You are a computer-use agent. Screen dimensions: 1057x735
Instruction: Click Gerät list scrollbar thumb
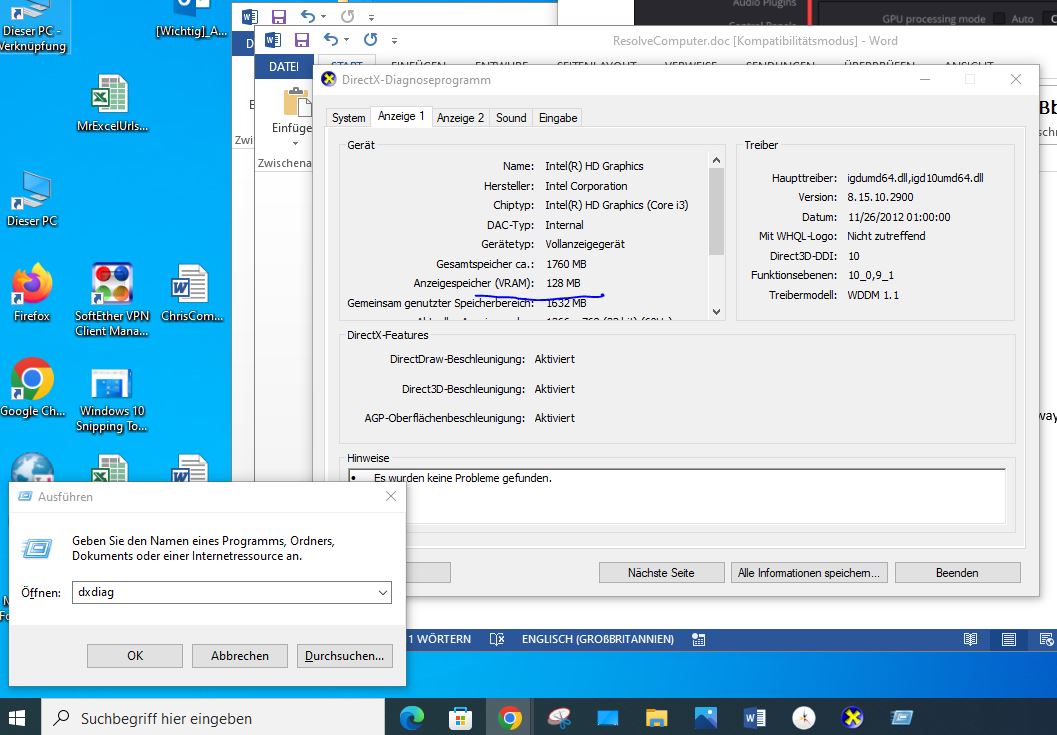[x=716, y=212]
